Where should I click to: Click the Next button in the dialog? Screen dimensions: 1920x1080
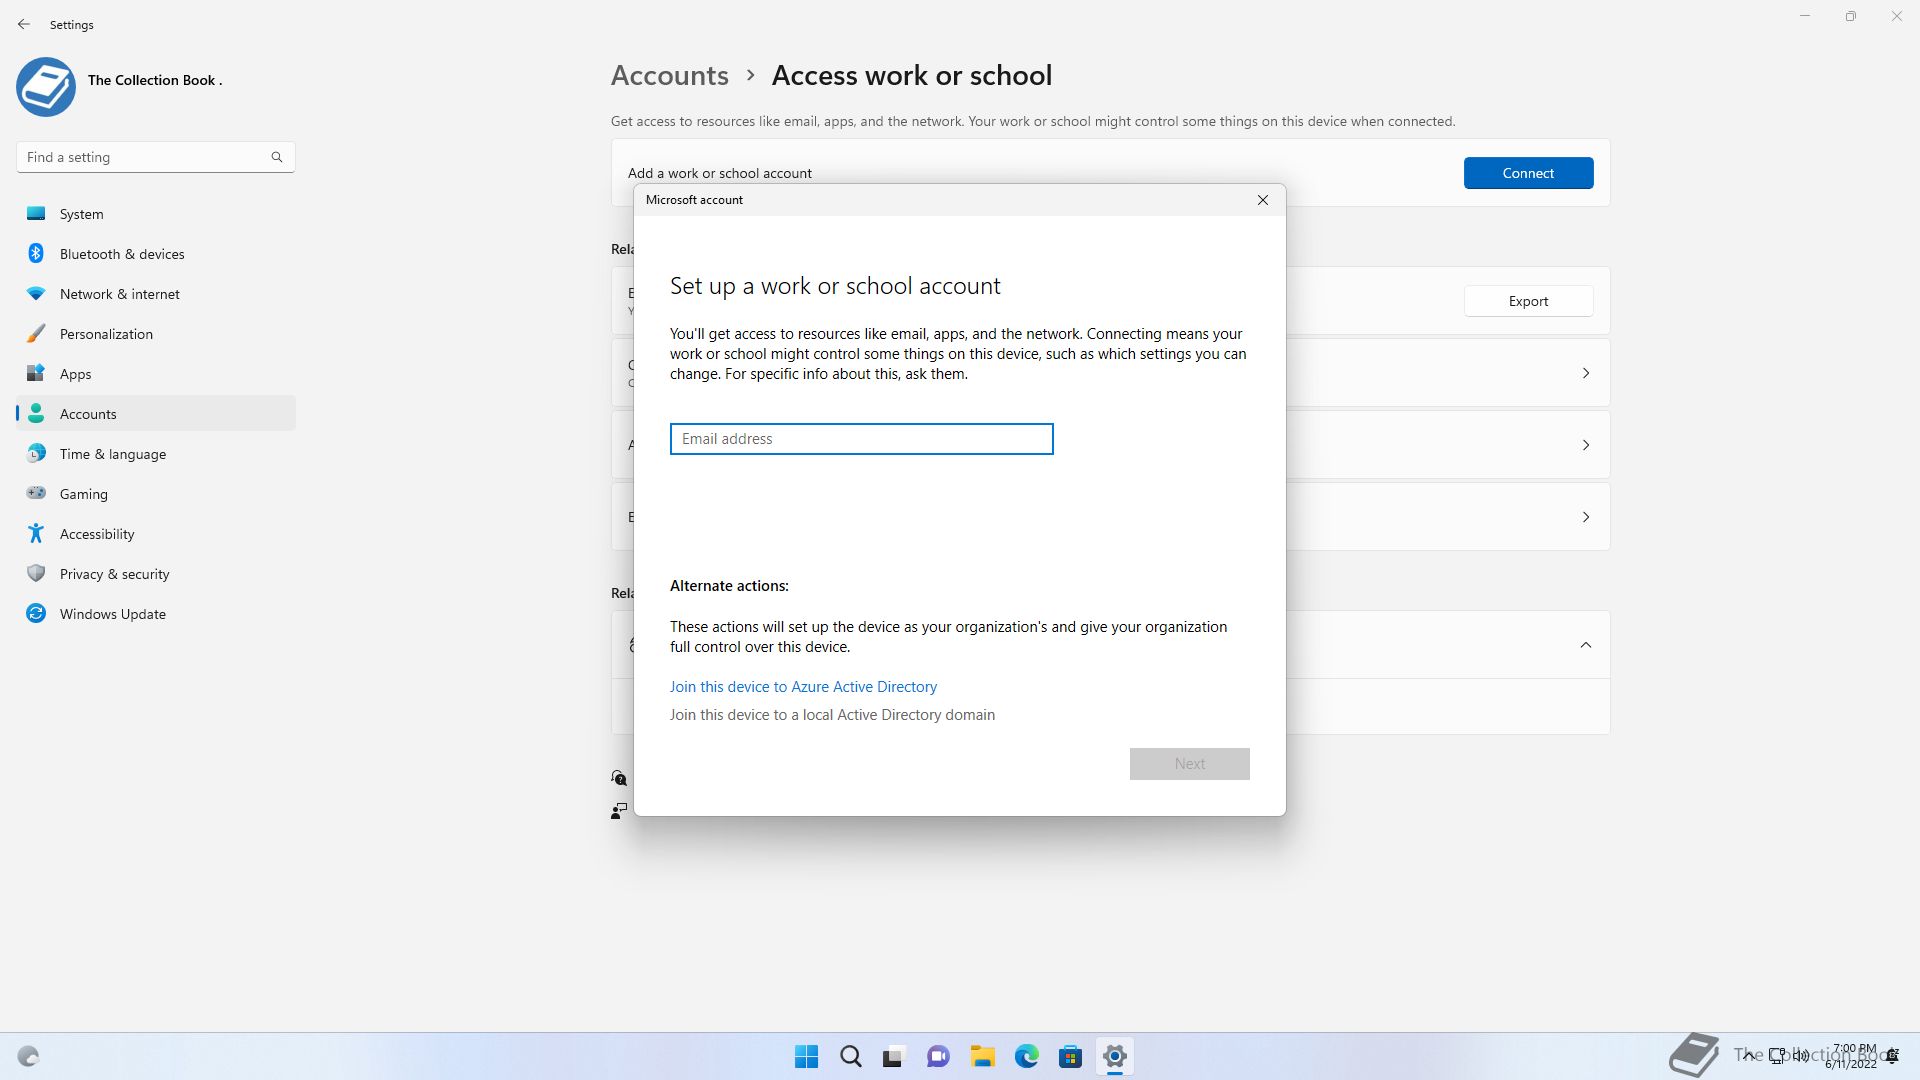1189,764
